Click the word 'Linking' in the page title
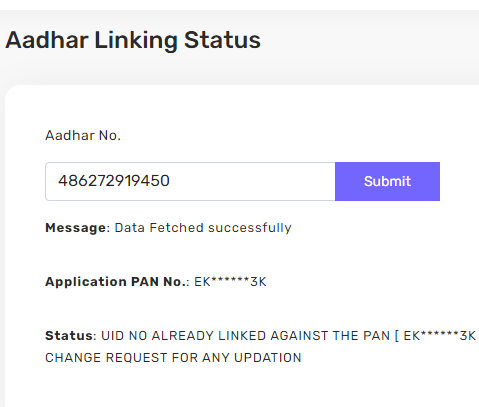Viewport: 479px width, 407px height. pos(136,41)
